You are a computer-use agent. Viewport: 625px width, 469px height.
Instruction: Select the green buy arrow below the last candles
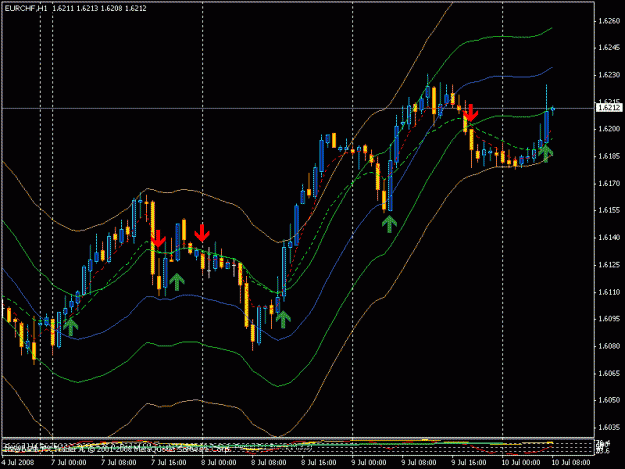(546, 153)
